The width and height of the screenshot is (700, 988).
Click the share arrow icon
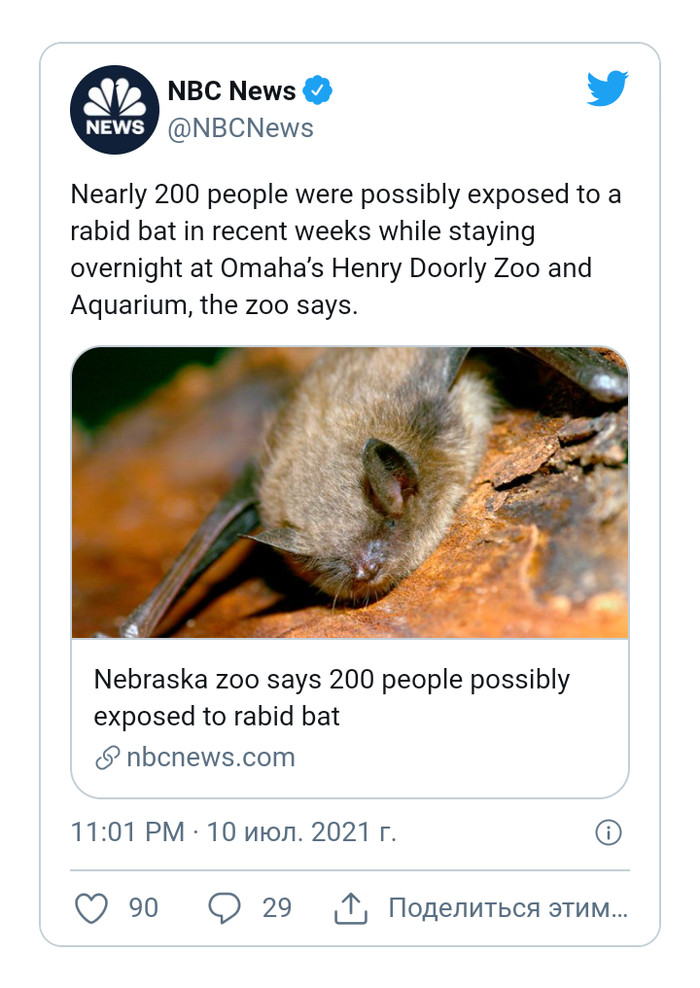348,908
